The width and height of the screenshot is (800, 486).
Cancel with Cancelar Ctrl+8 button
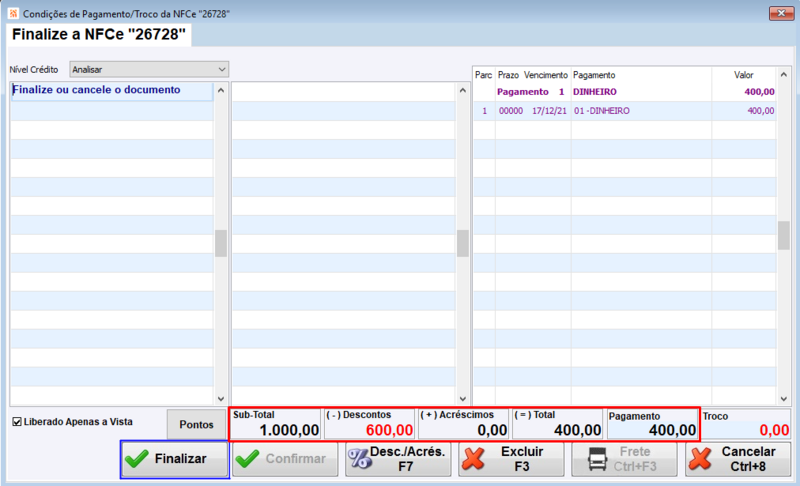pos(738,459)
